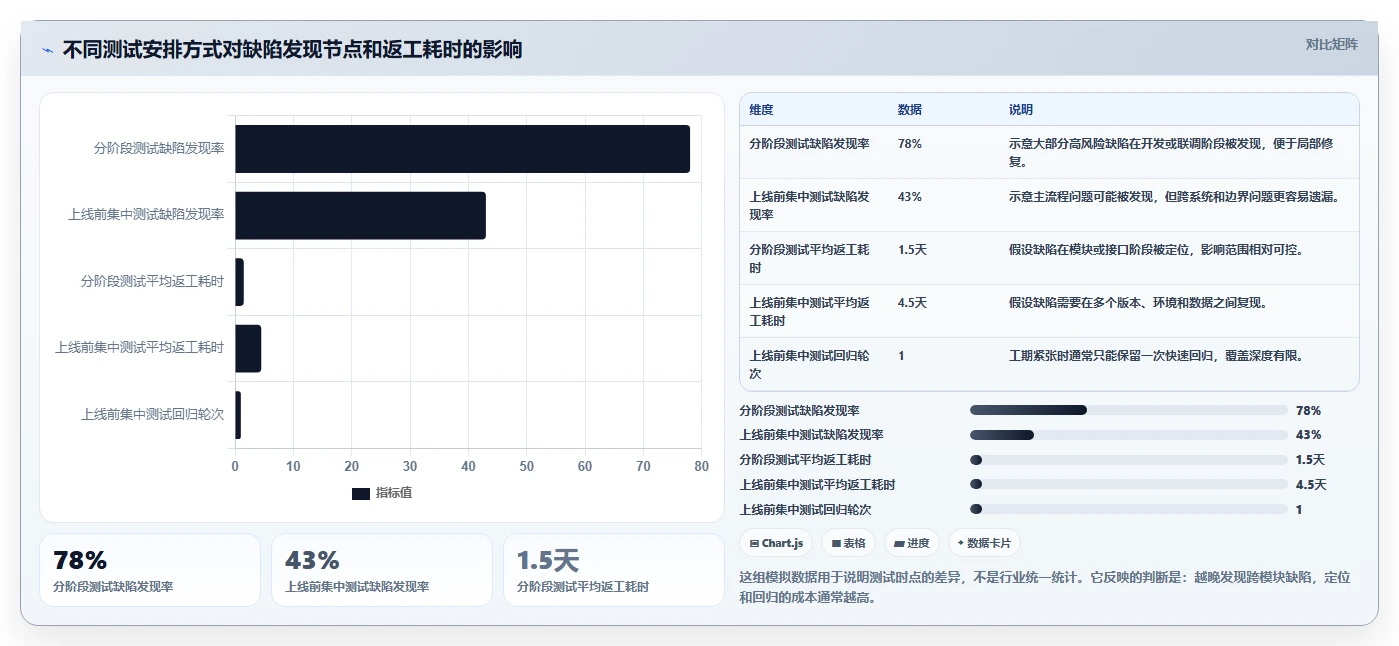
Task: Click table value 43%
Action: (910, 197)
